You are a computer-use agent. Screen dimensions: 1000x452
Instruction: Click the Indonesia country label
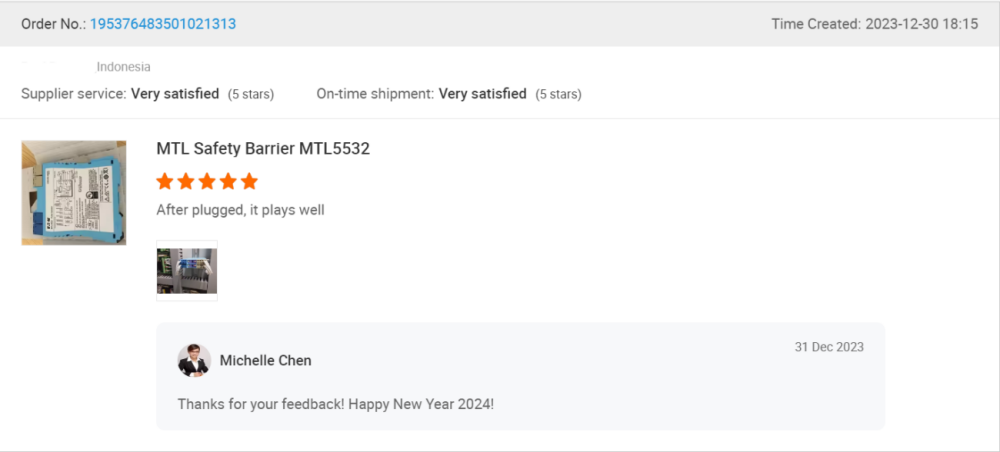[124, 67]
